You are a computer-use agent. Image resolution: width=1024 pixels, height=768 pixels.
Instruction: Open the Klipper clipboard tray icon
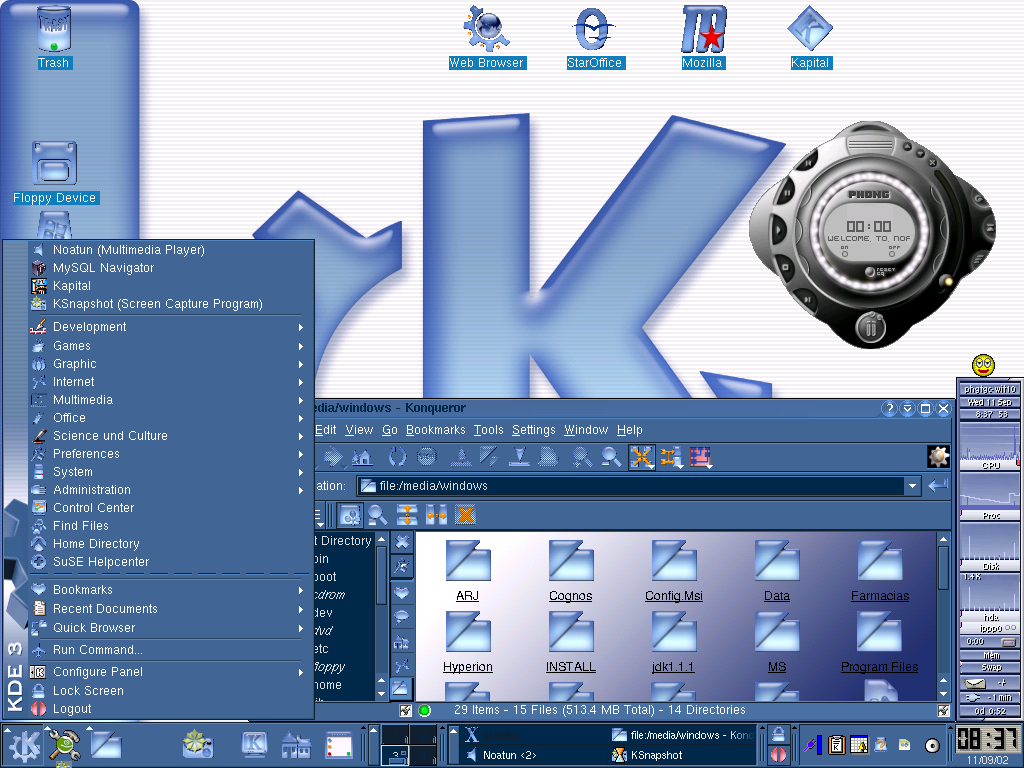coord(836,744)
